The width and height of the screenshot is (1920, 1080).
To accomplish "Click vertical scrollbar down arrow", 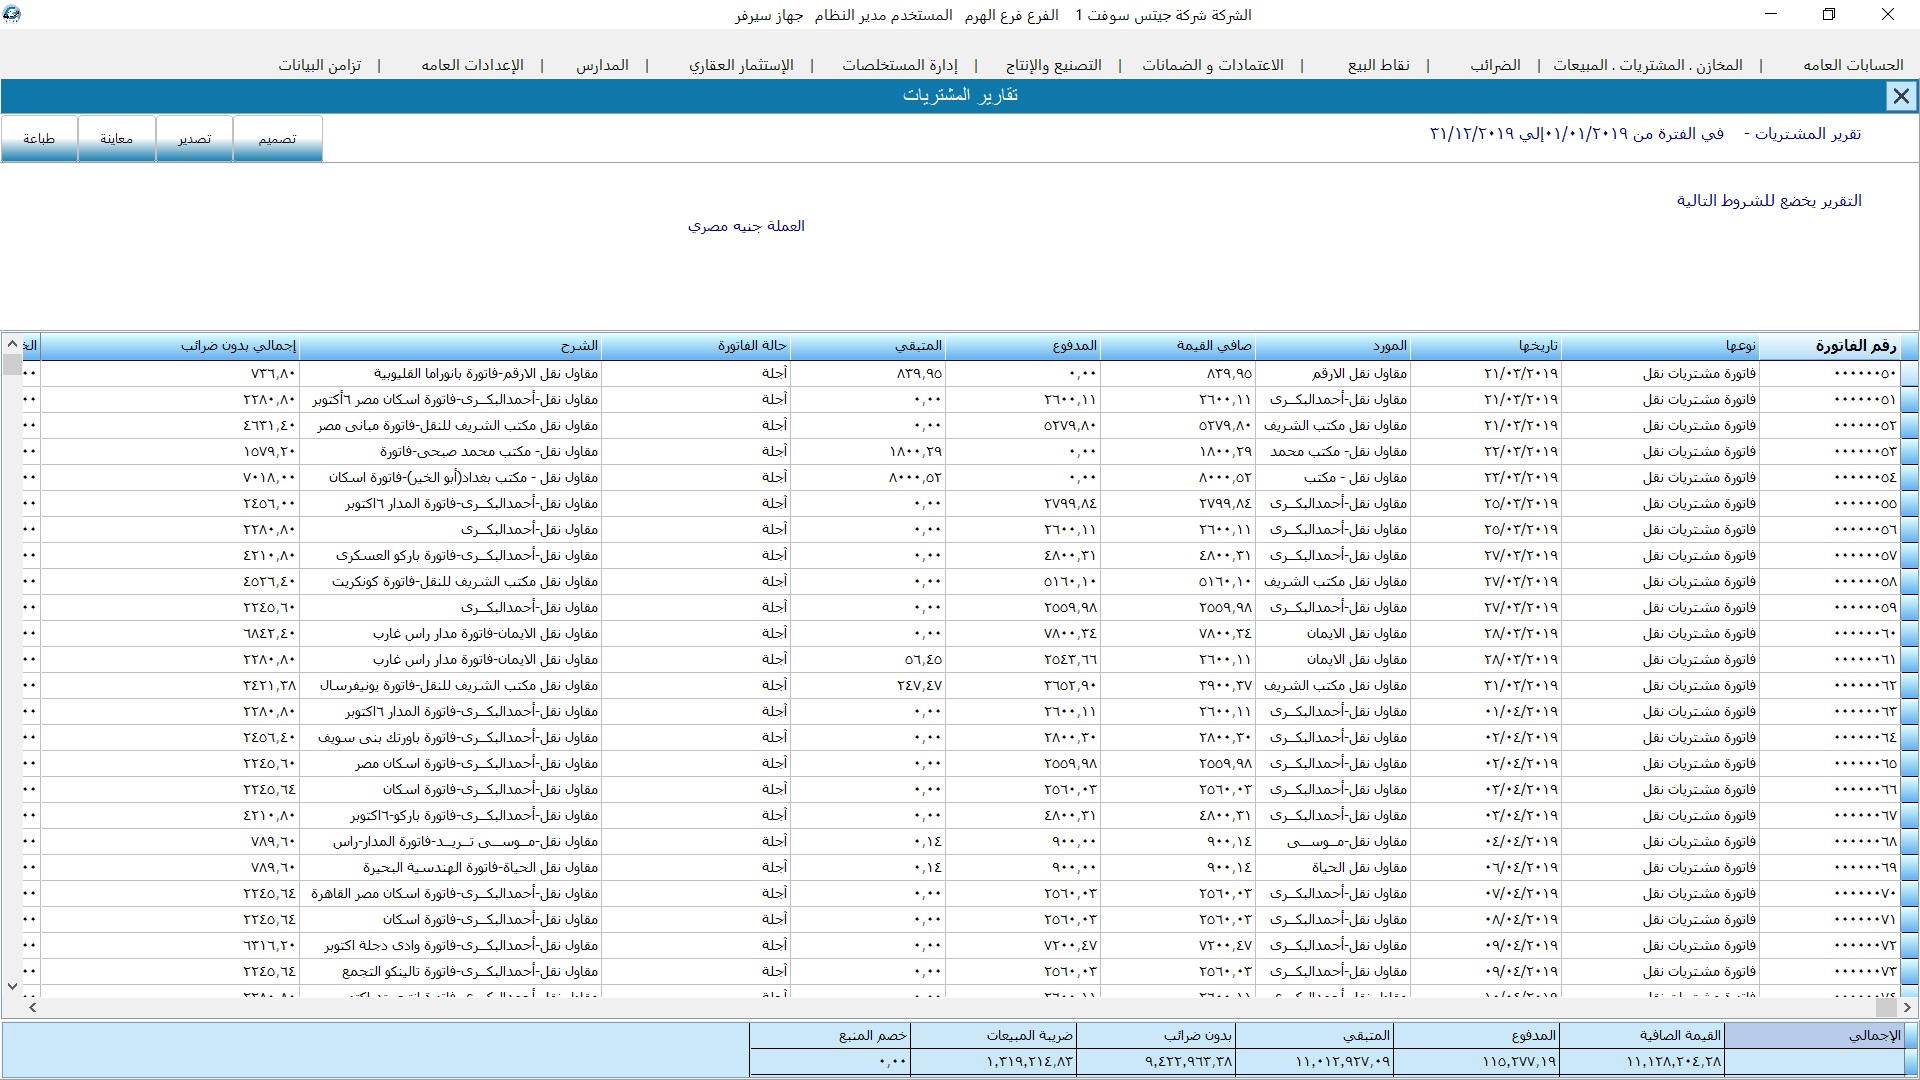I will tap(11, 987).
